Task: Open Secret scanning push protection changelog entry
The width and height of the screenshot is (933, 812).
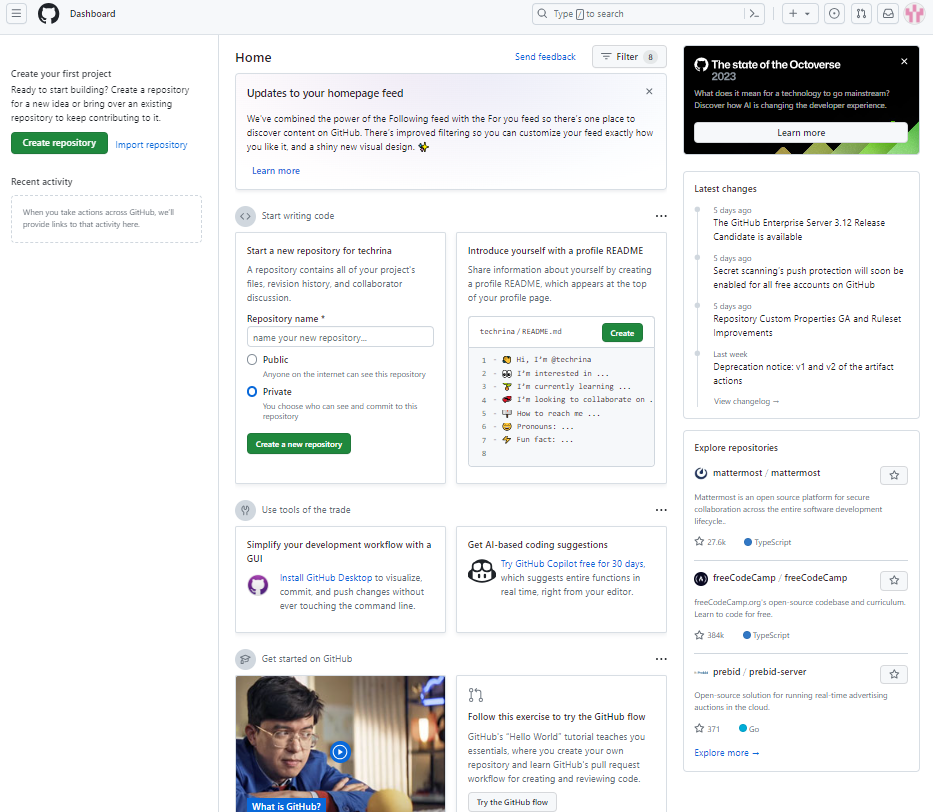Action: click(808, 278)
